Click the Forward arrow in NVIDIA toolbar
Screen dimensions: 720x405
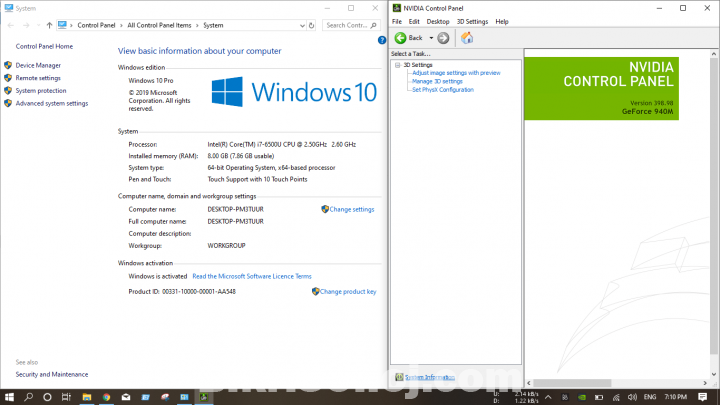443,38
